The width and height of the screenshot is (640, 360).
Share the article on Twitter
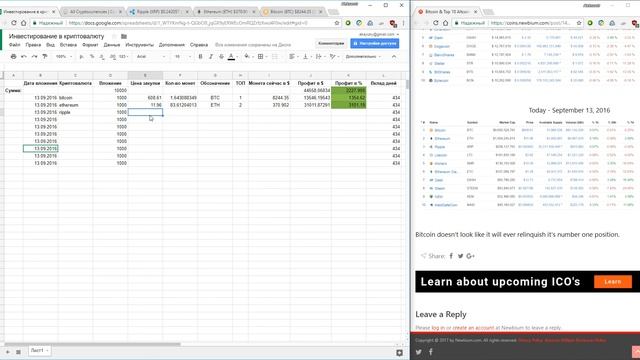coord(460,256)
